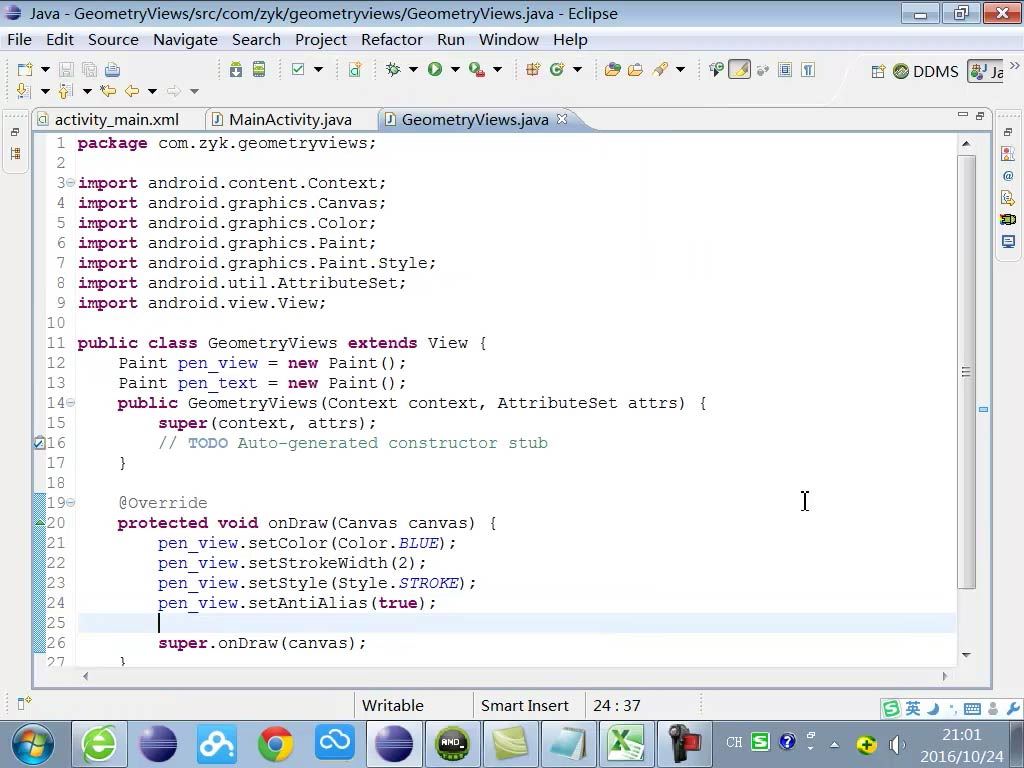
Task: Click horizontal scroll right arrow in editor
Action: [x=944, y=676]
